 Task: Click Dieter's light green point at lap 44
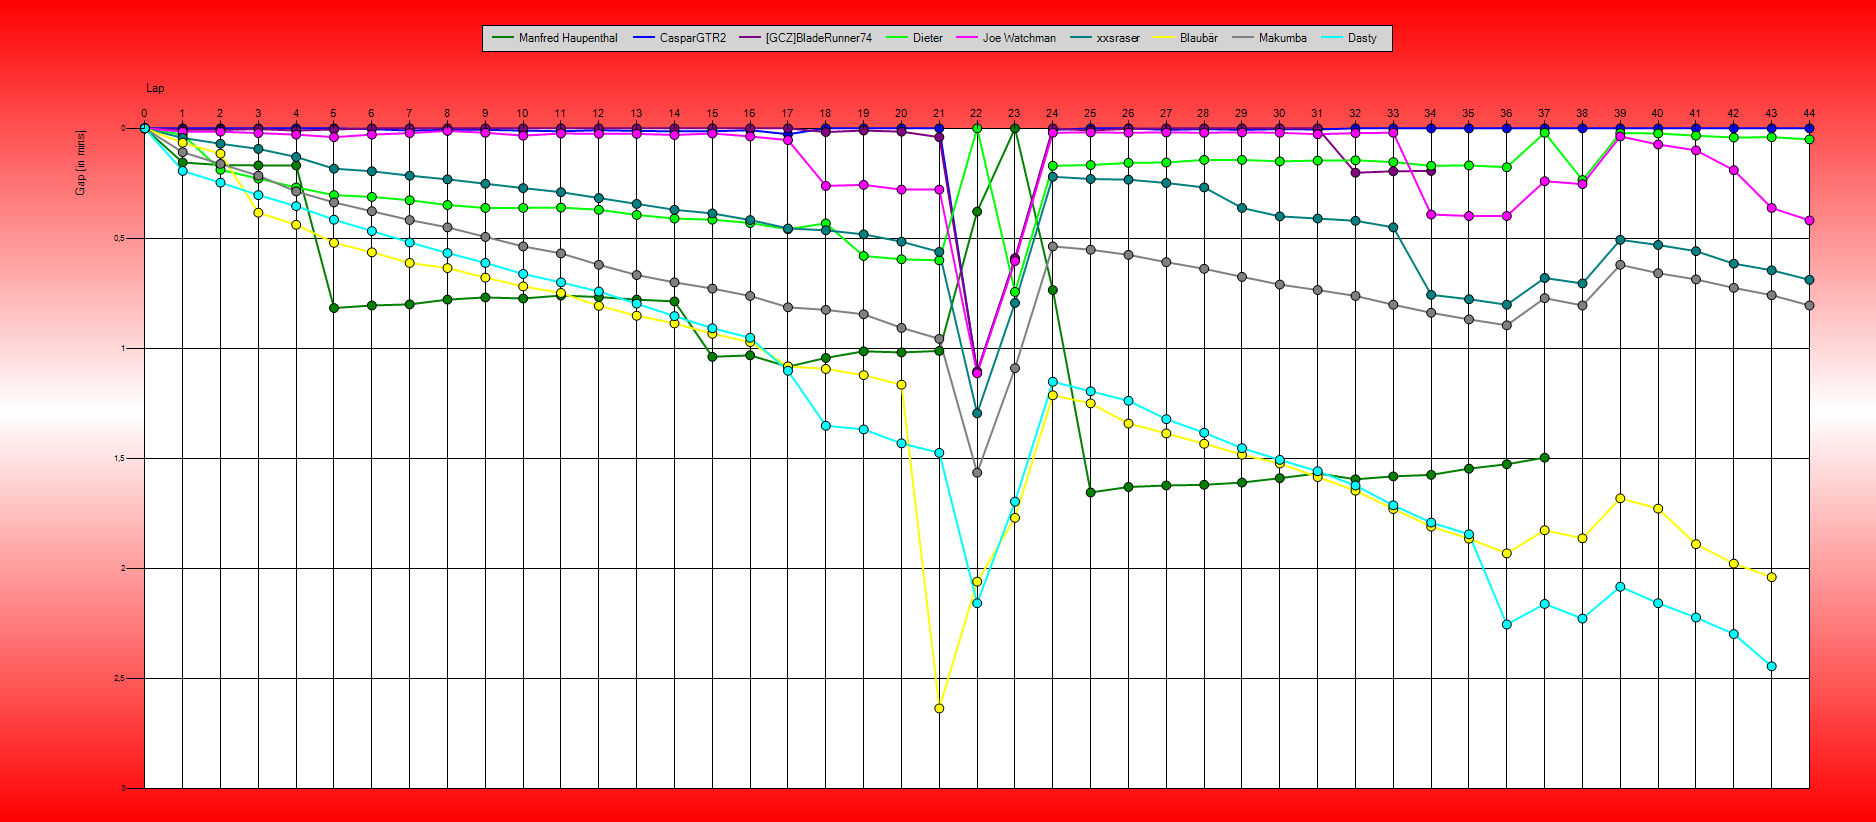tap(1809, 139)
